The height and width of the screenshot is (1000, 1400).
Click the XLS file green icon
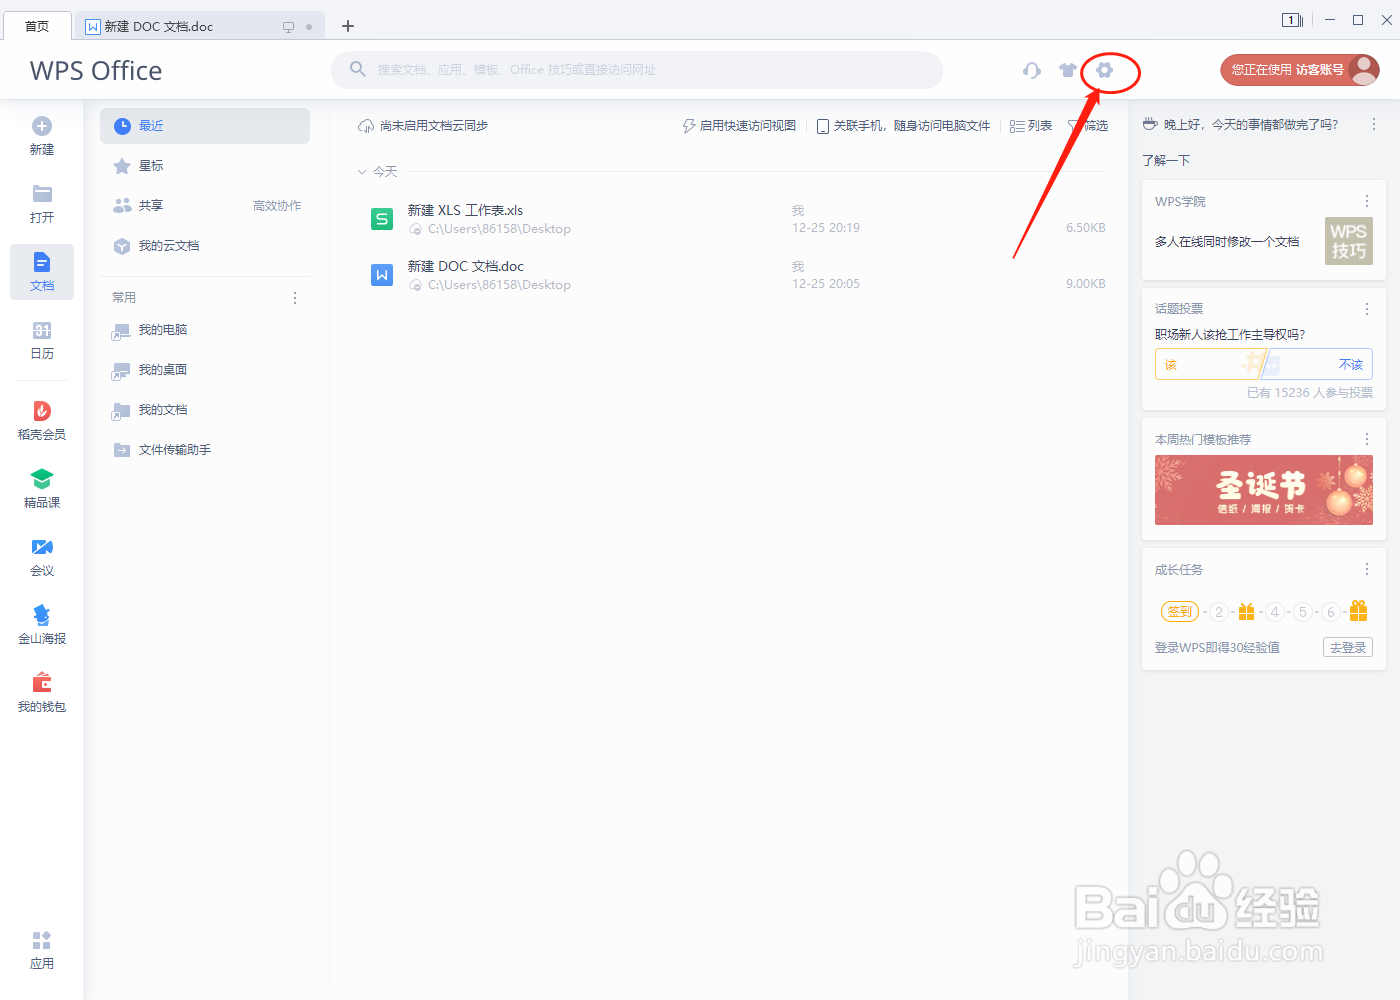coord(382,219)
